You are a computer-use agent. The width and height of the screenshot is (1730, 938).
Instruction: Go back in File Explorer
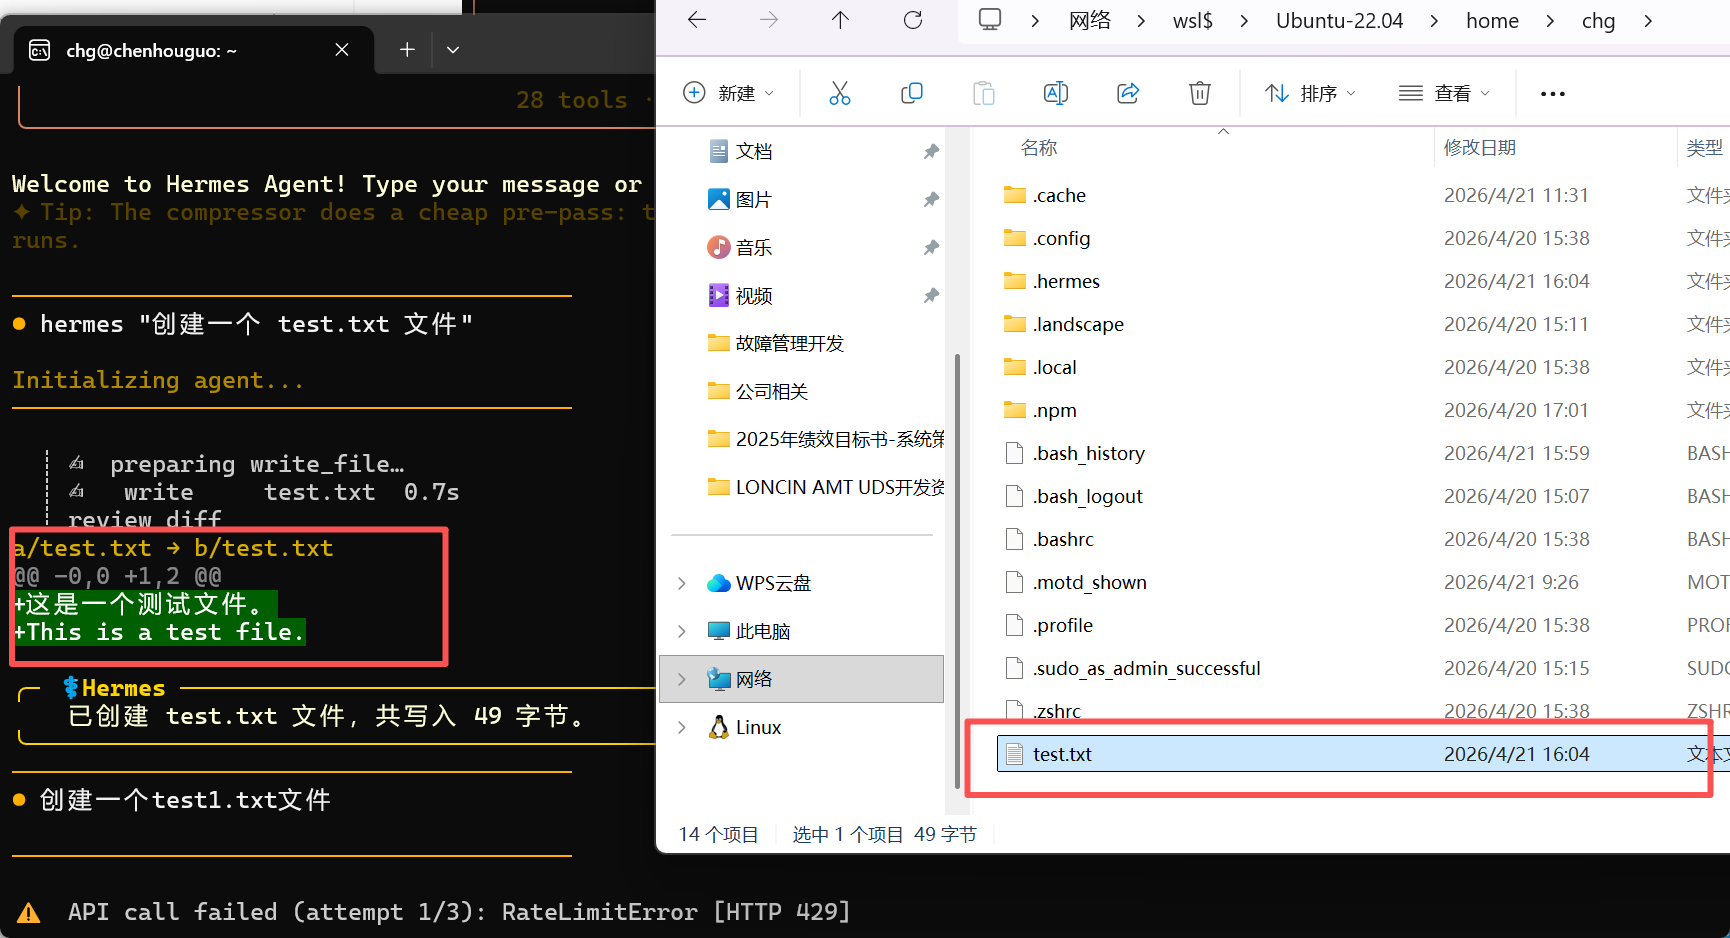click(697, 20)
